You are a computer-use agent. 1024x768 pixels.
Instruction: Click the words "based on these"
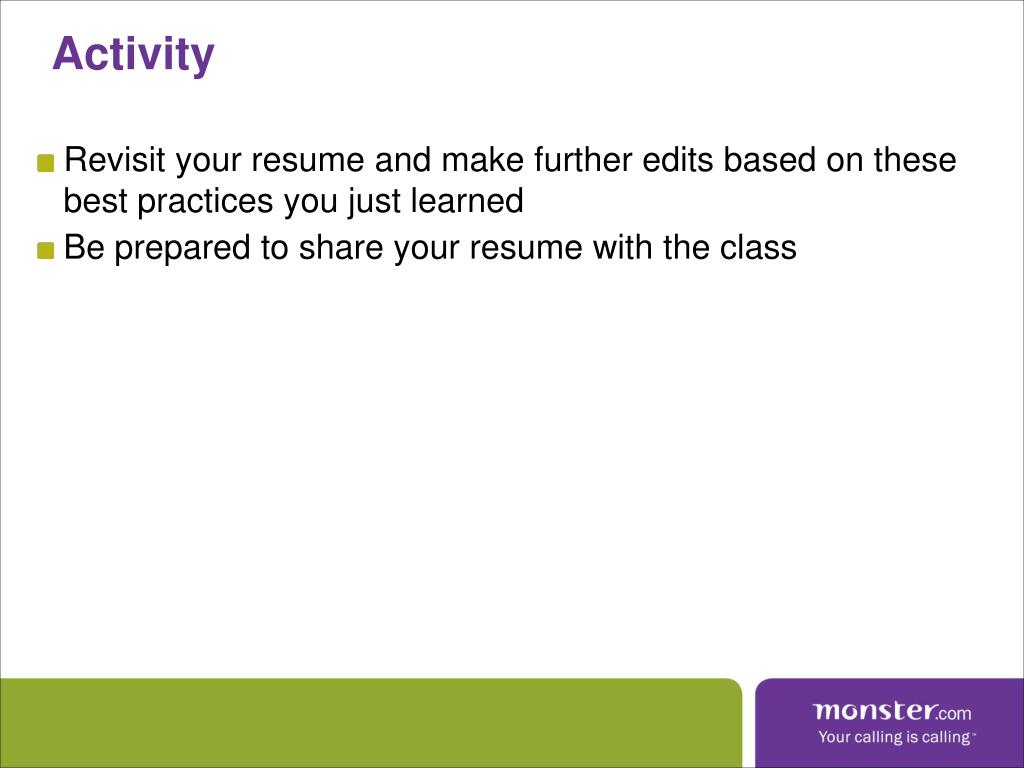tap(840, 160)
